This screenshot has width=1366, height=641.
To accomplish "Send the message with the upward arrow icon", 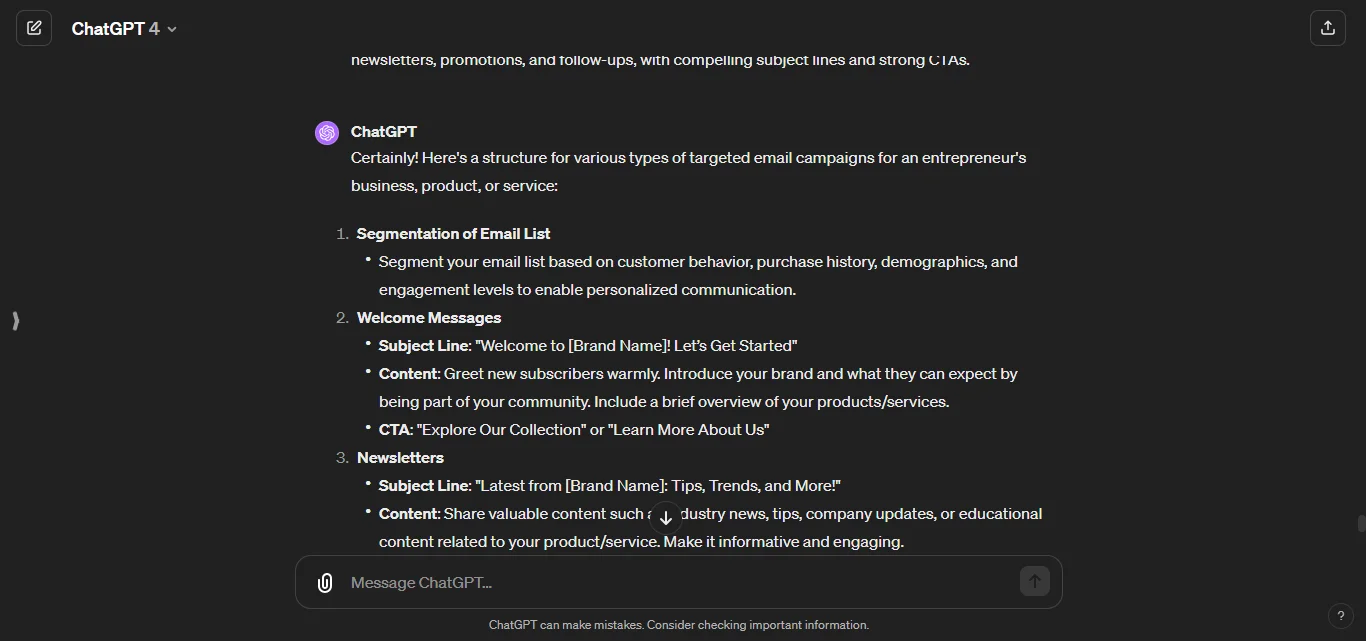I will [1035, 581].
